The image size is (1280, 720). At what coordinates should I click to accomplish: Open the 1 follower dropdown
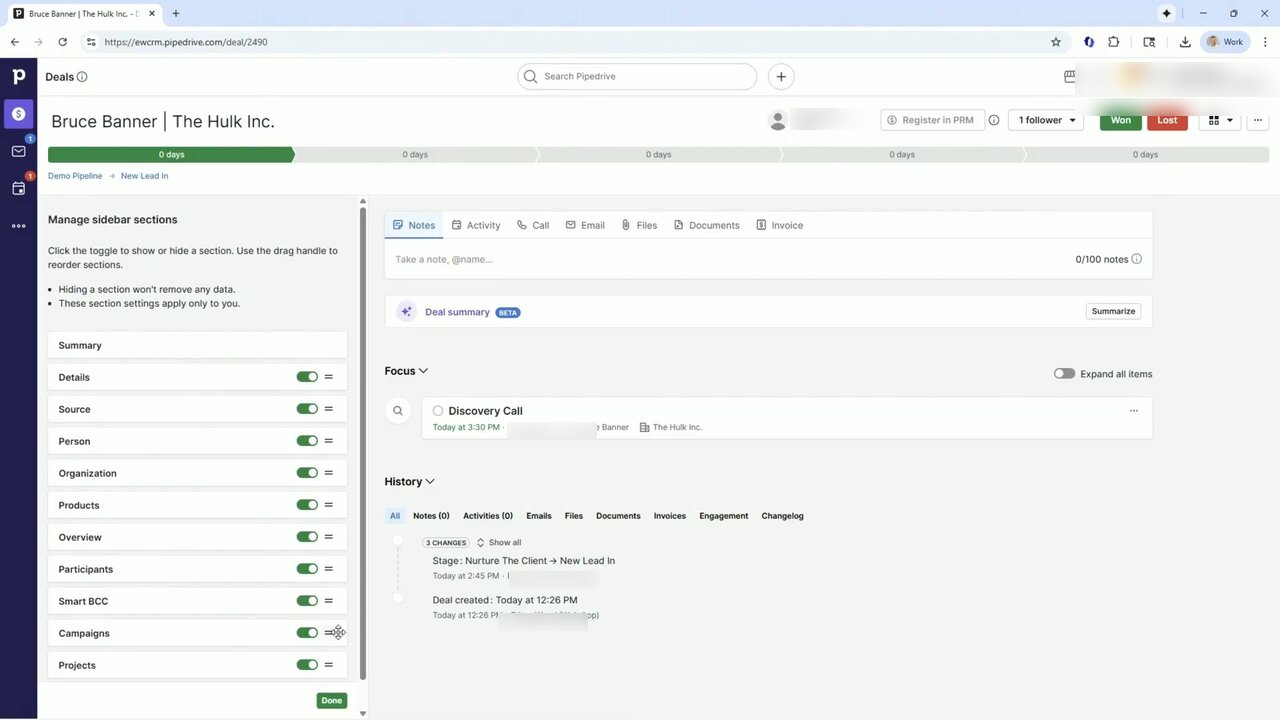(x=1047, y=120)
